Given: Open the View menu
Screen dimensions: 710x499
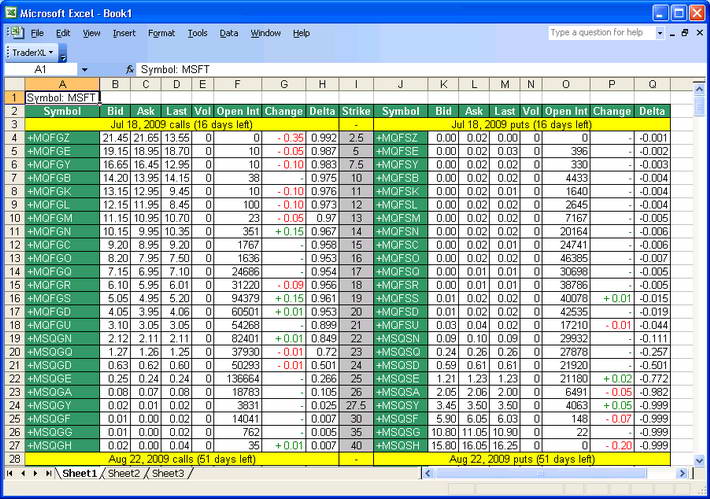Looking at the screenshot, I should coord(91,33).
